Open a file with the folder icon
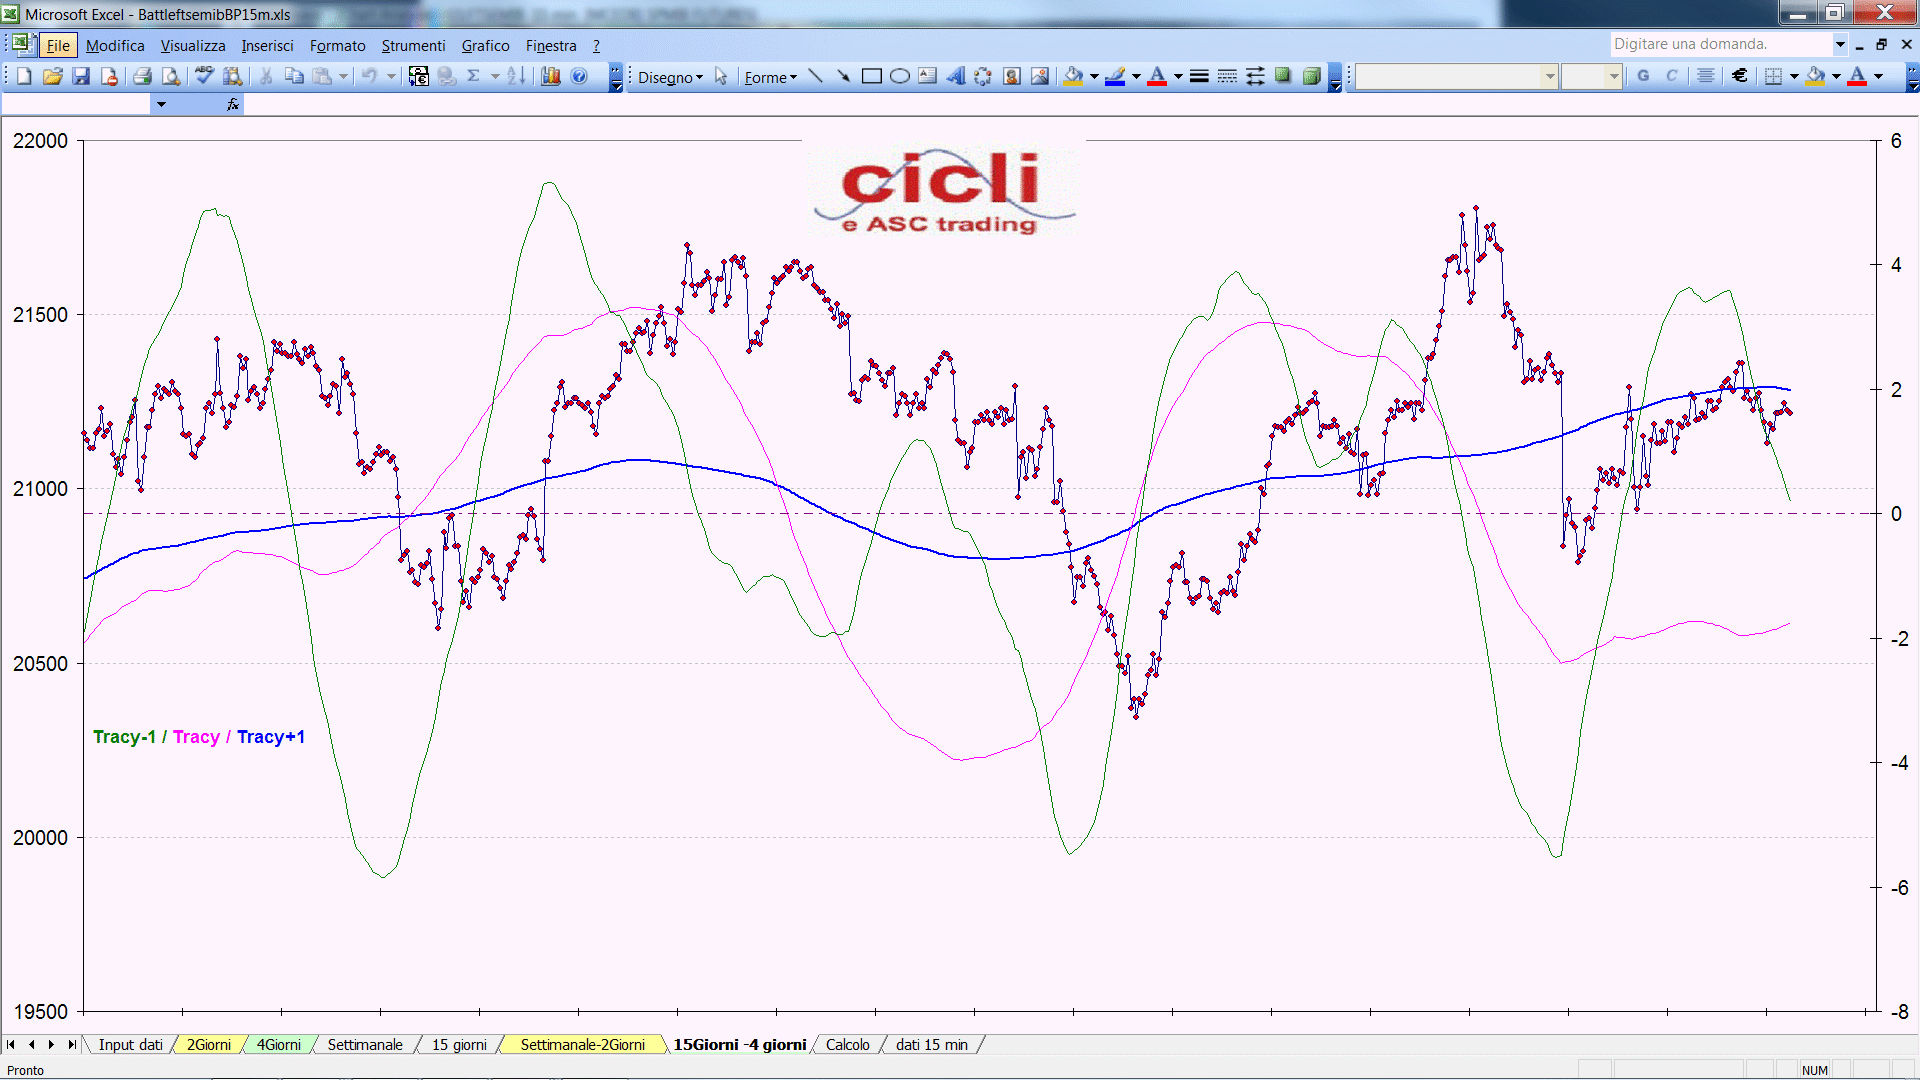 tap(53, 76)
